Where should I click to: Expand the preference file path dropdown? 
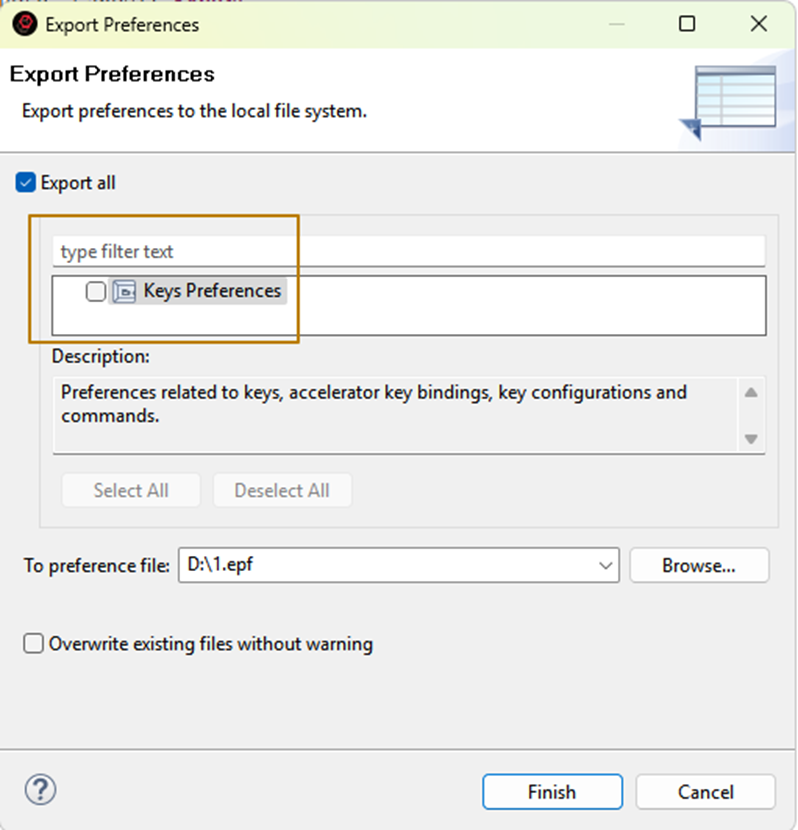tap(606, 566)
